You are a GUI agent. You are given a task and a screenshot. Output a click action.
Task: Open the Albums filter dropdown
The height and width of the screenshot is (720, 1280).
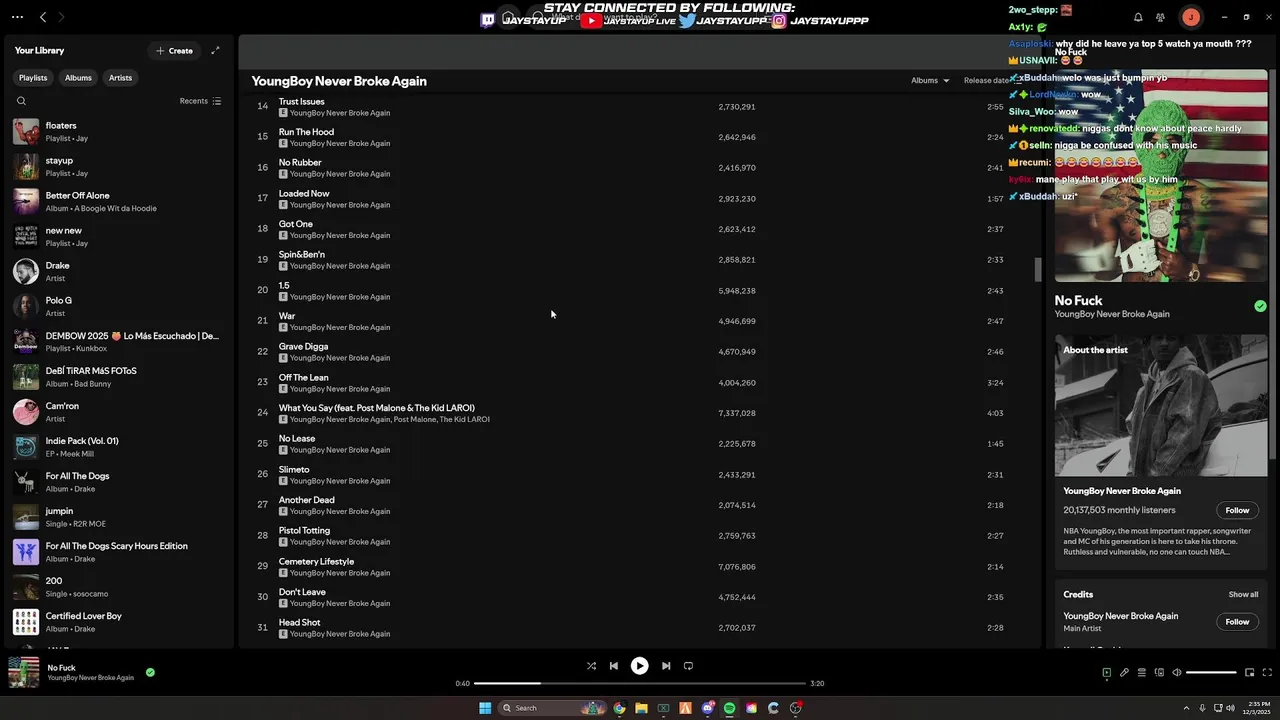tap(930, 80)
